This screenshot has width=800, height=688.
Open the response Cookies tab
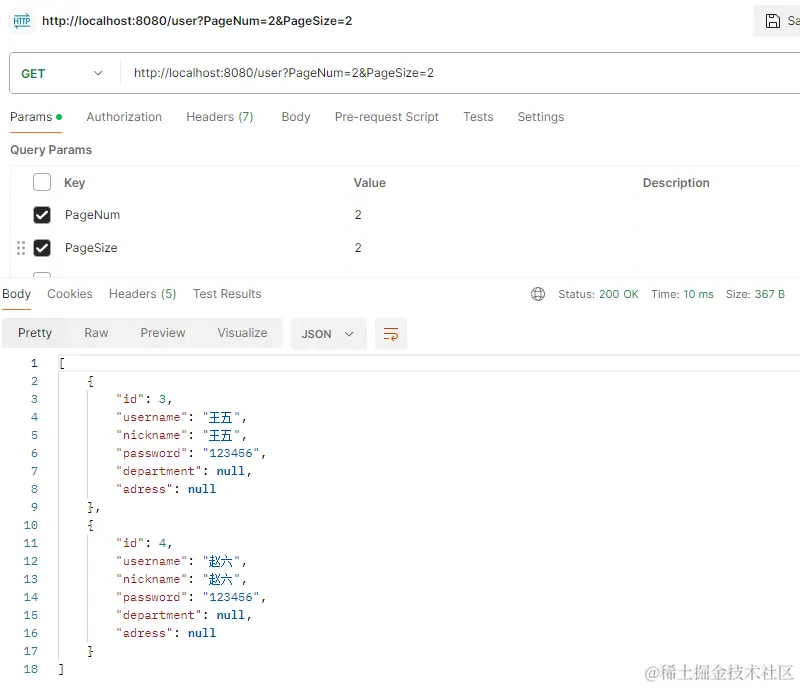tap(70, 294)
